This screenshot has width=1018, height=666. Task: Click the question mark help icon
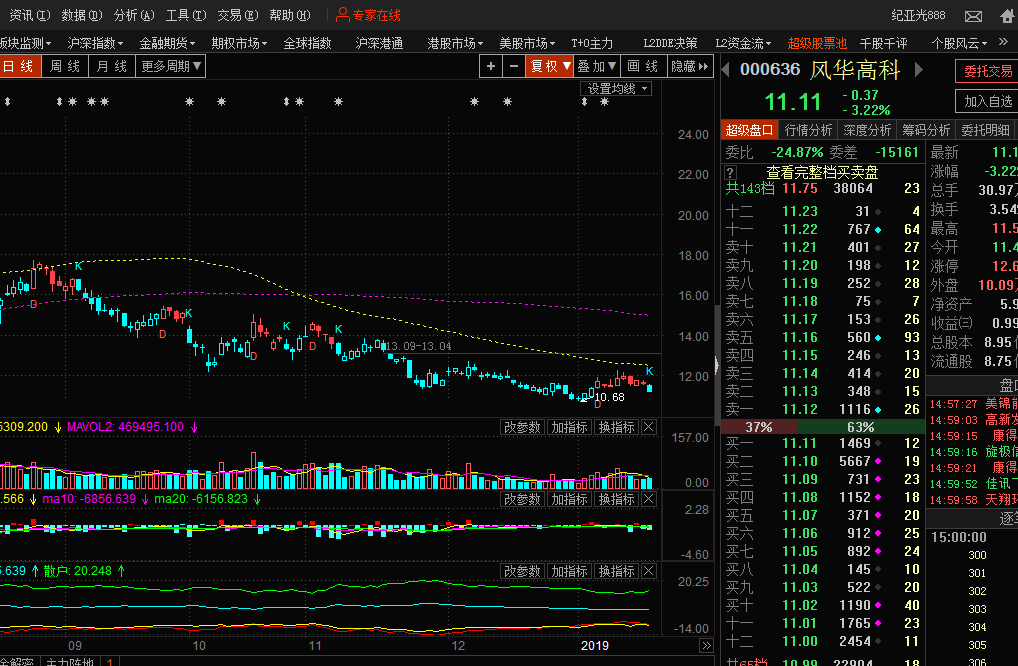(731, 172)
